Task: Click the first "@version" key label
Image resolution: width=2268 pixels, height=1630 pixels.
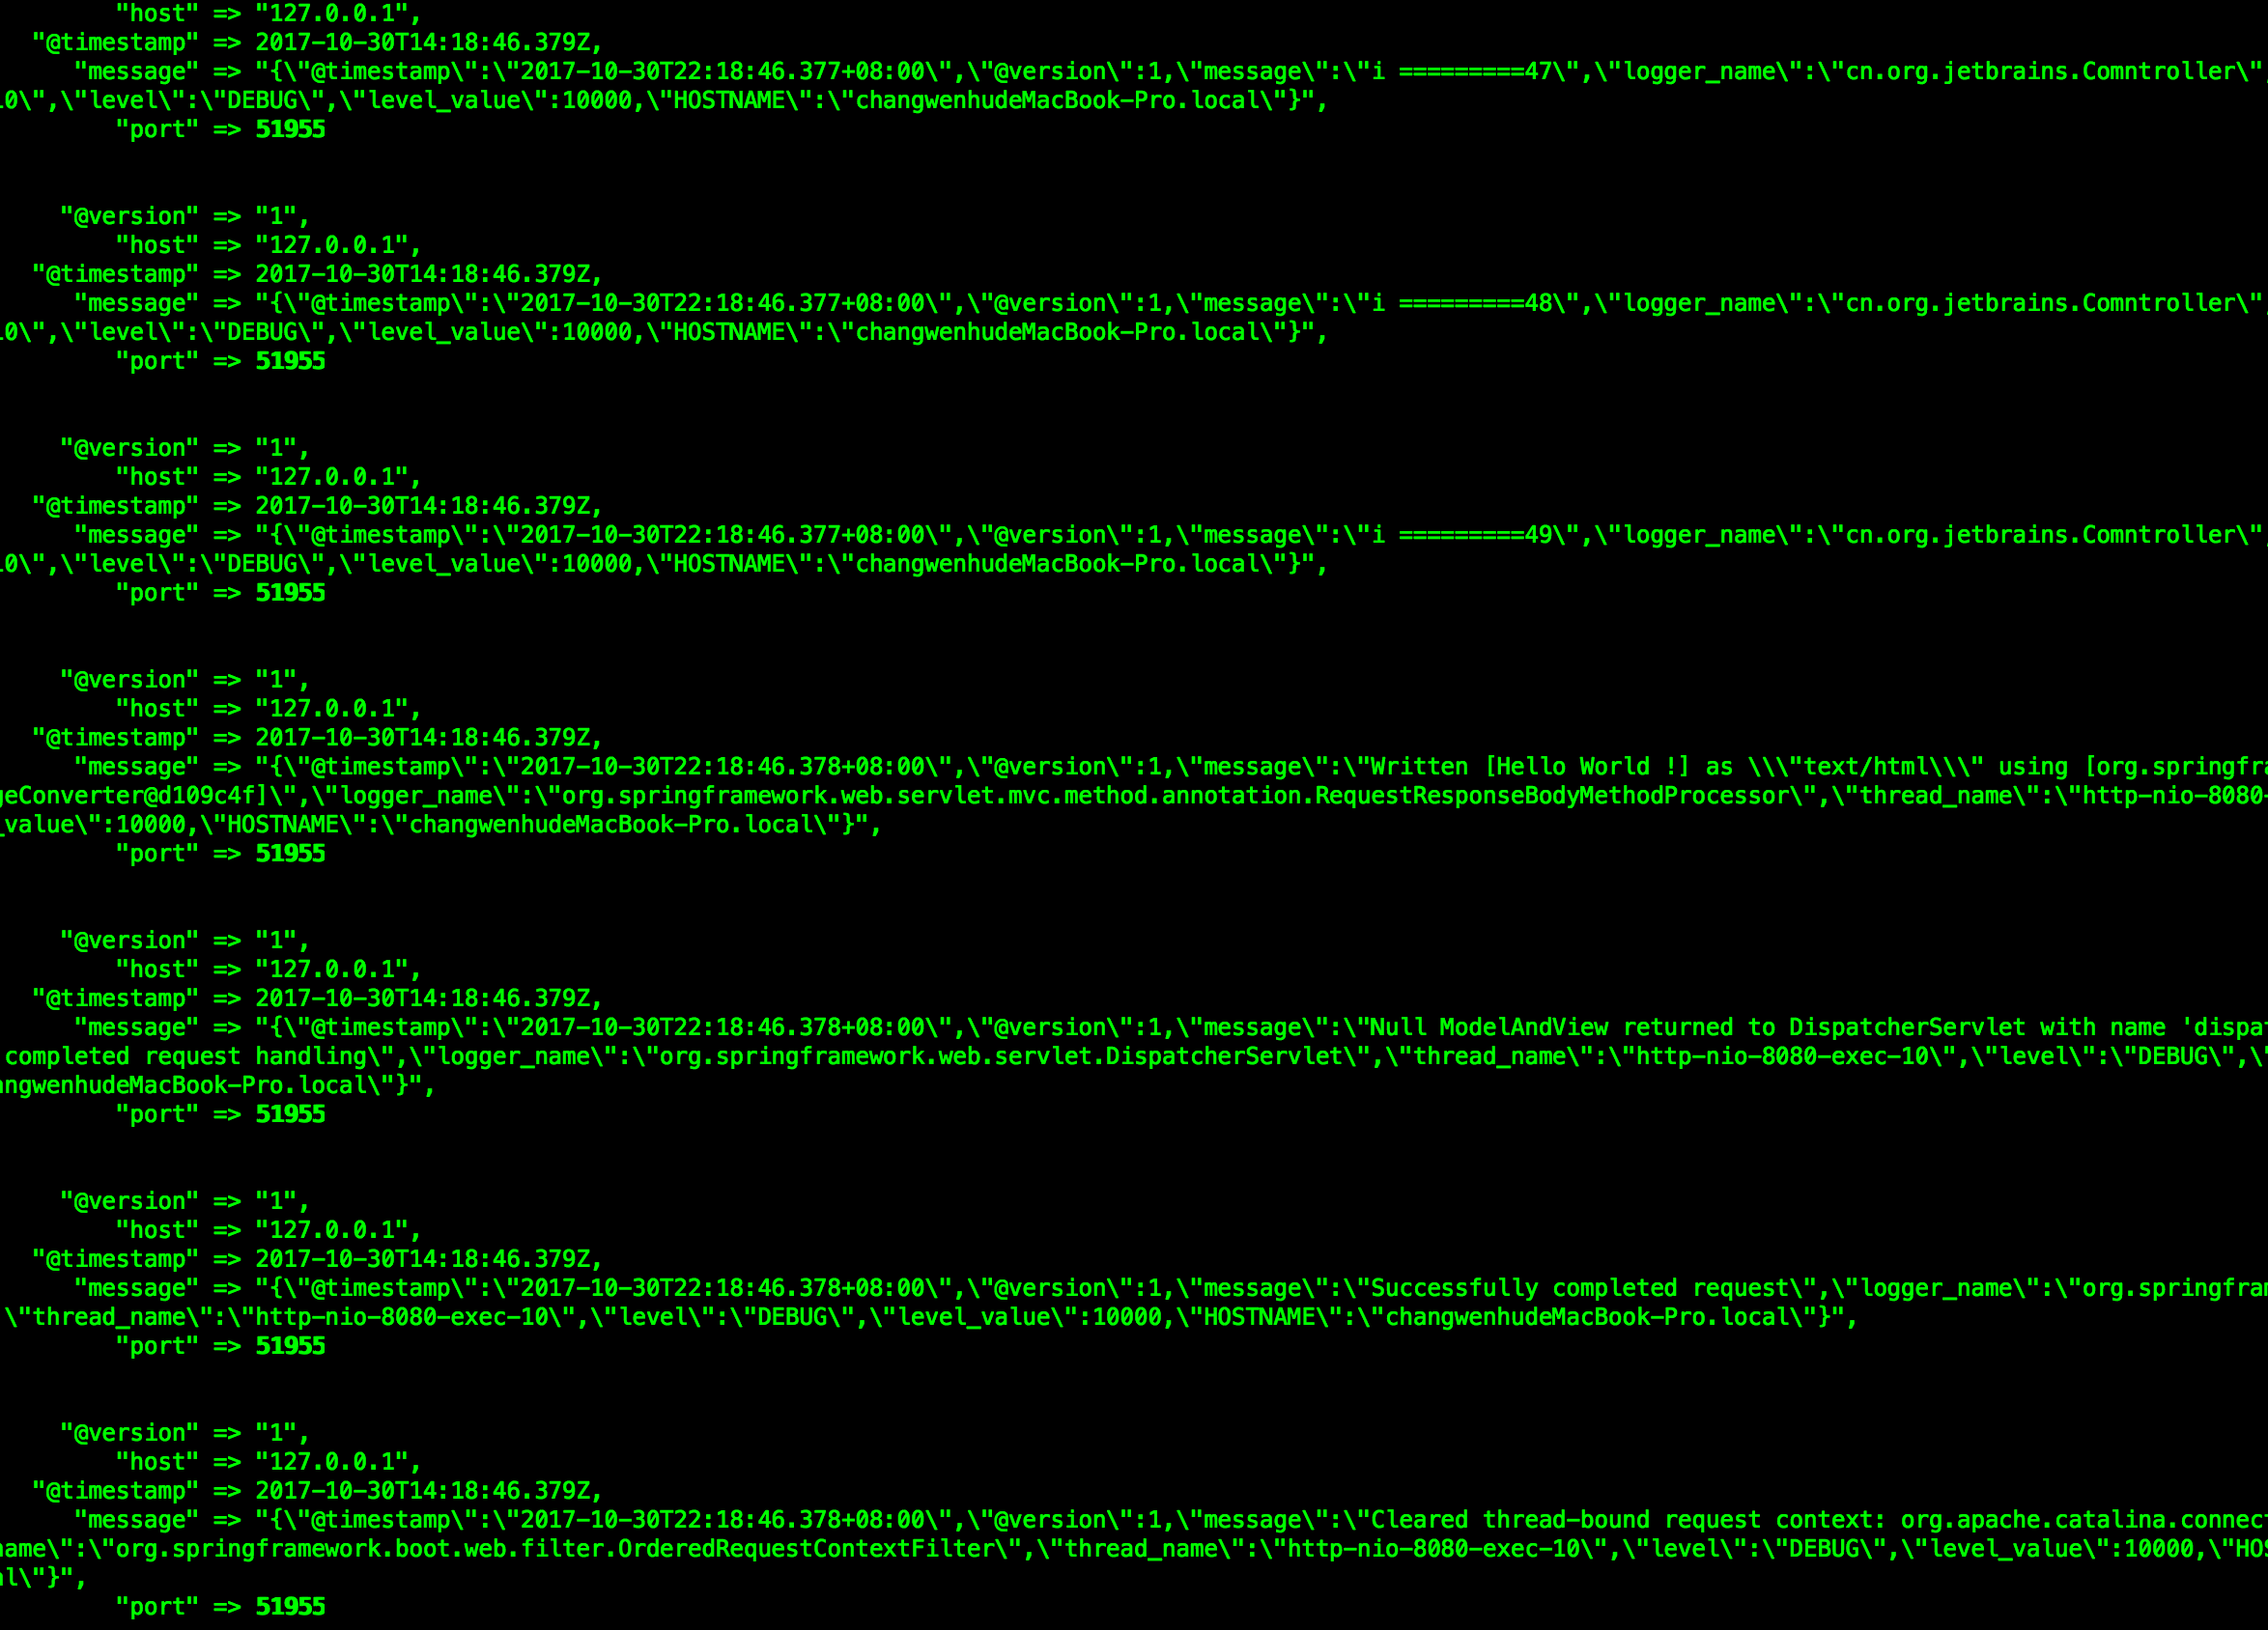Action: [129, 217]
